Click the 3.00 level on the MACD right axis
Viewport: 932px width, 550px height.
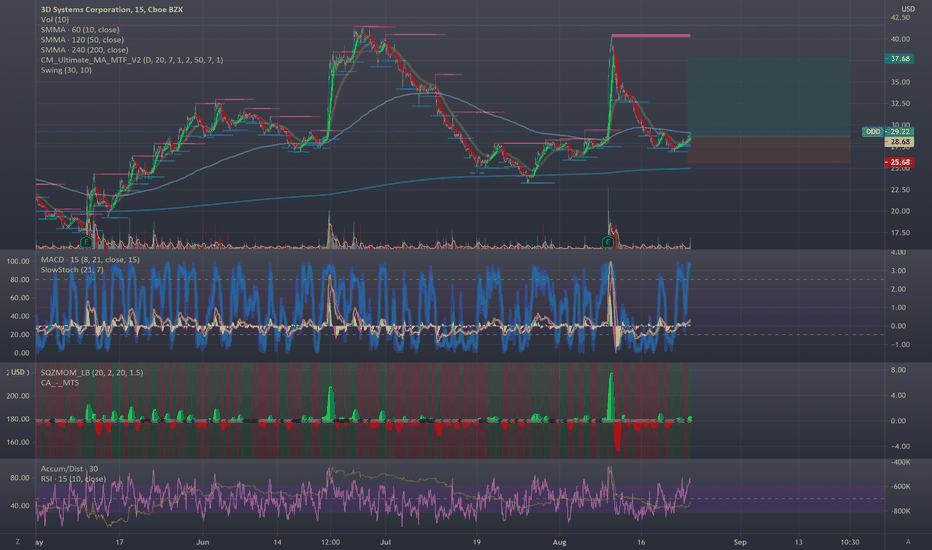click(898, 271)
